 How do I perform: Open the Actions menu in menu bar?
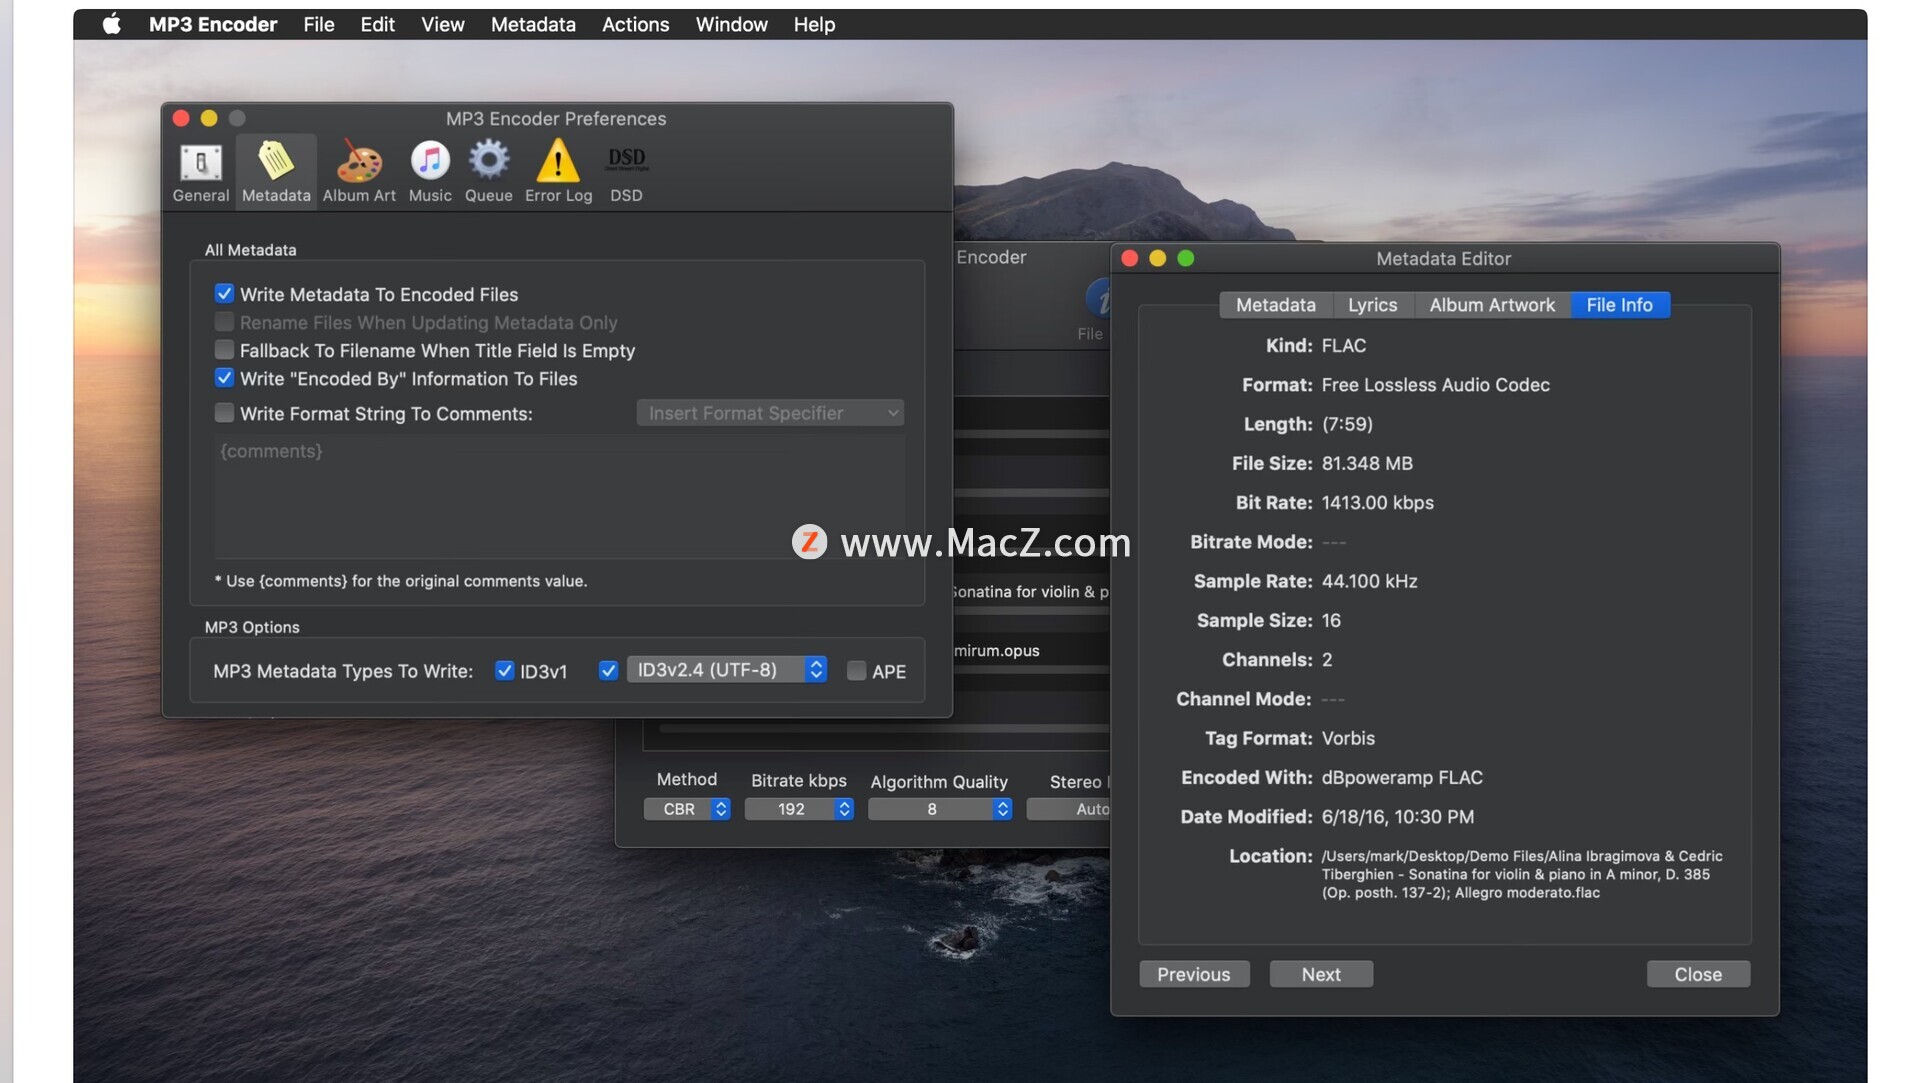635,24
